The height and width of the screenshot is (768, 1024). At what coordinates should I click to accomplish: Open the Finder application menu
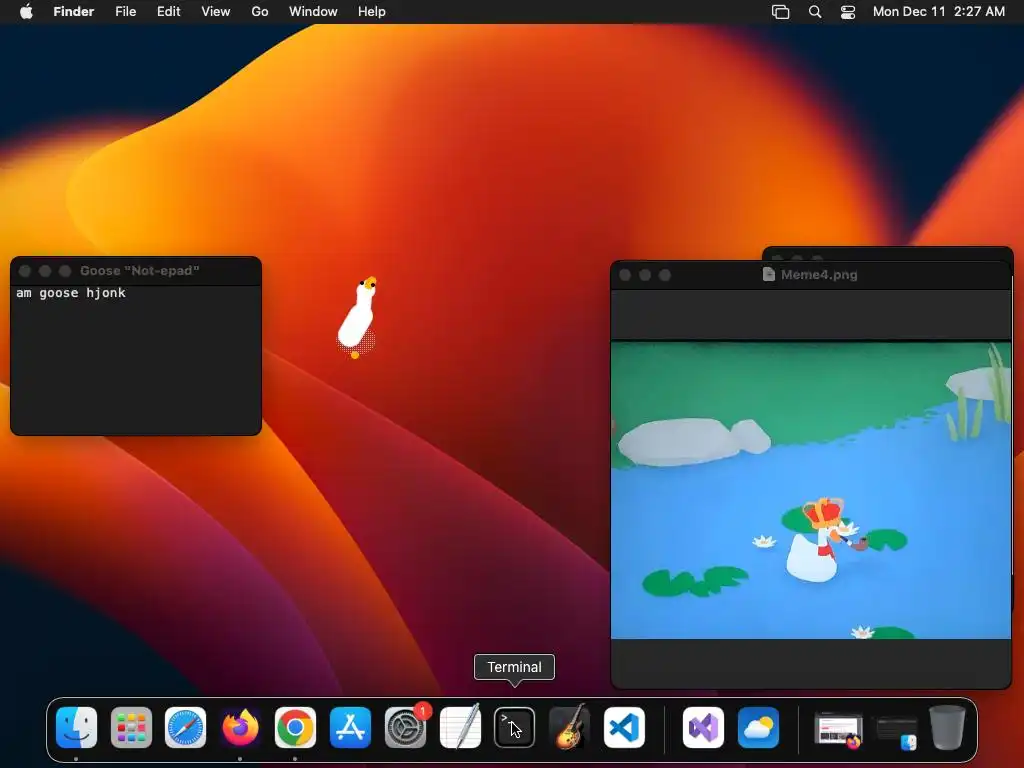click(x=74, y=12)
